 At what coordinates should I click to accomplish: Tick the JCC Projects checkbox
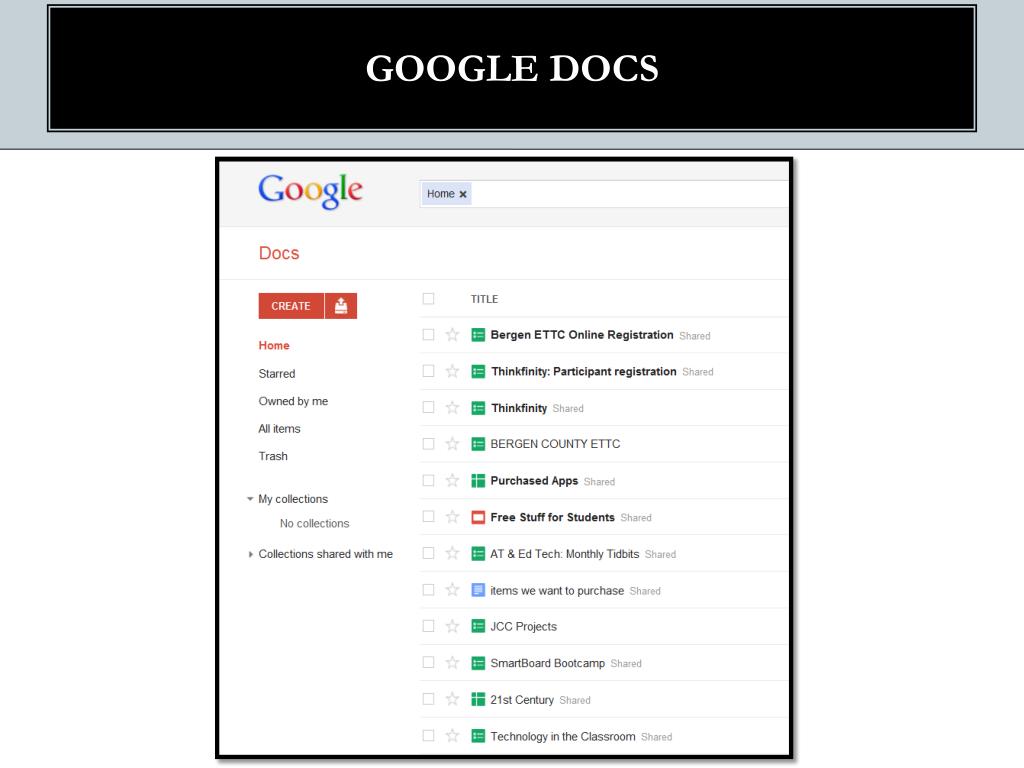coord(428,626)
